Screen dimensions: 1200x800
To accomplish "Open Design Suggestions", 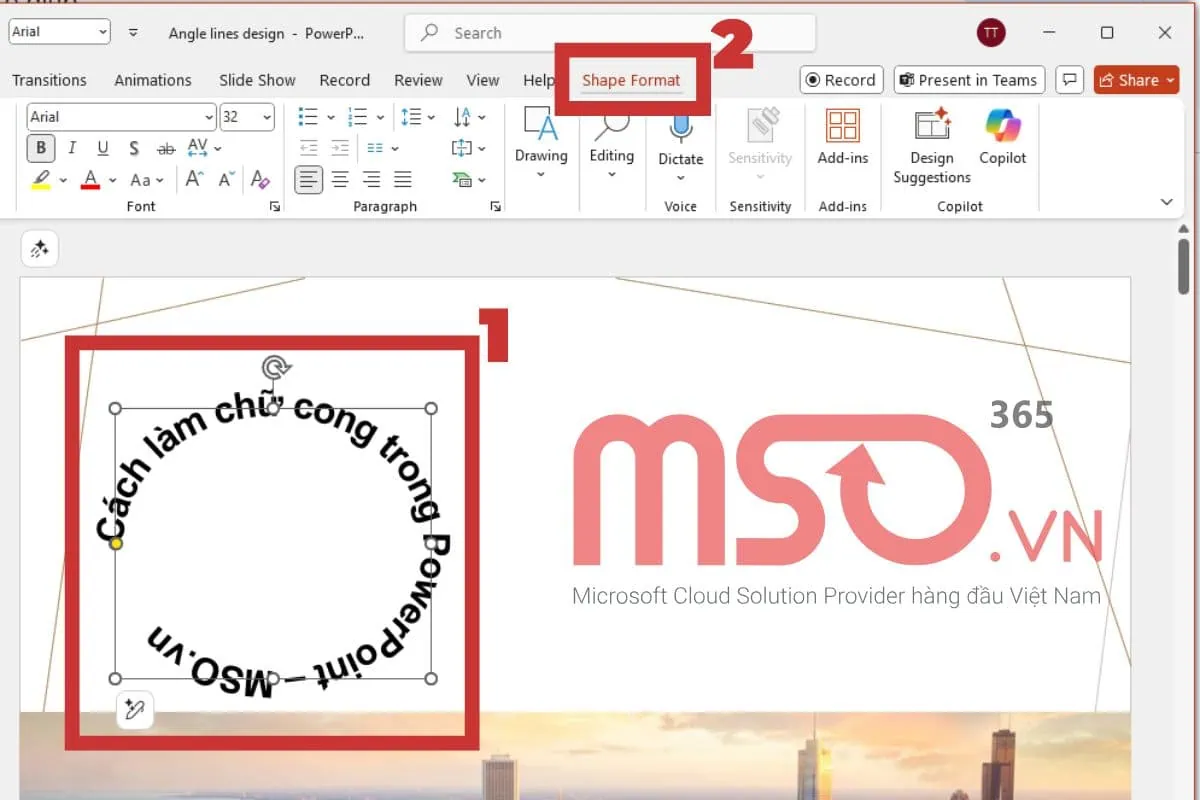I will [932, 145].
